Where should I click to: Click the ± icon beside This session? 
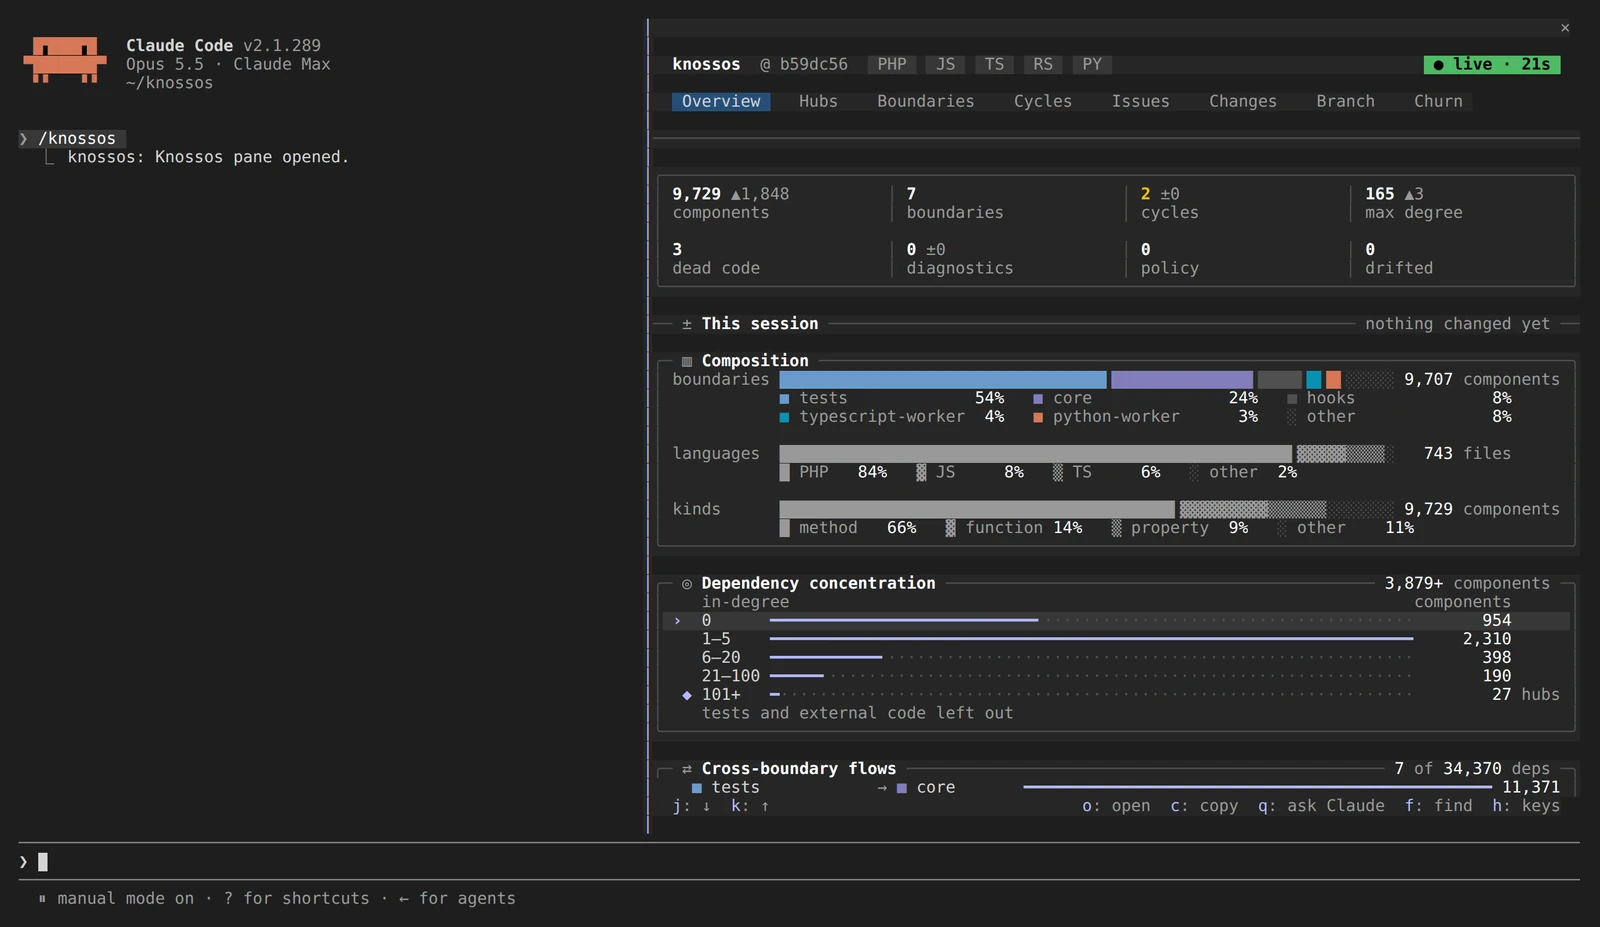tap(687, 324)
